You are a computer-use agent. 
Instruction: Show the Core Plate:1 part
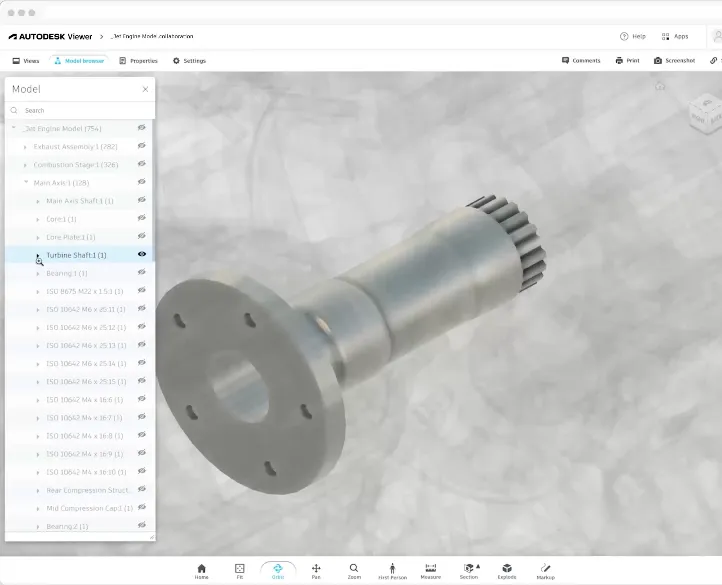[x=142, y=236]
